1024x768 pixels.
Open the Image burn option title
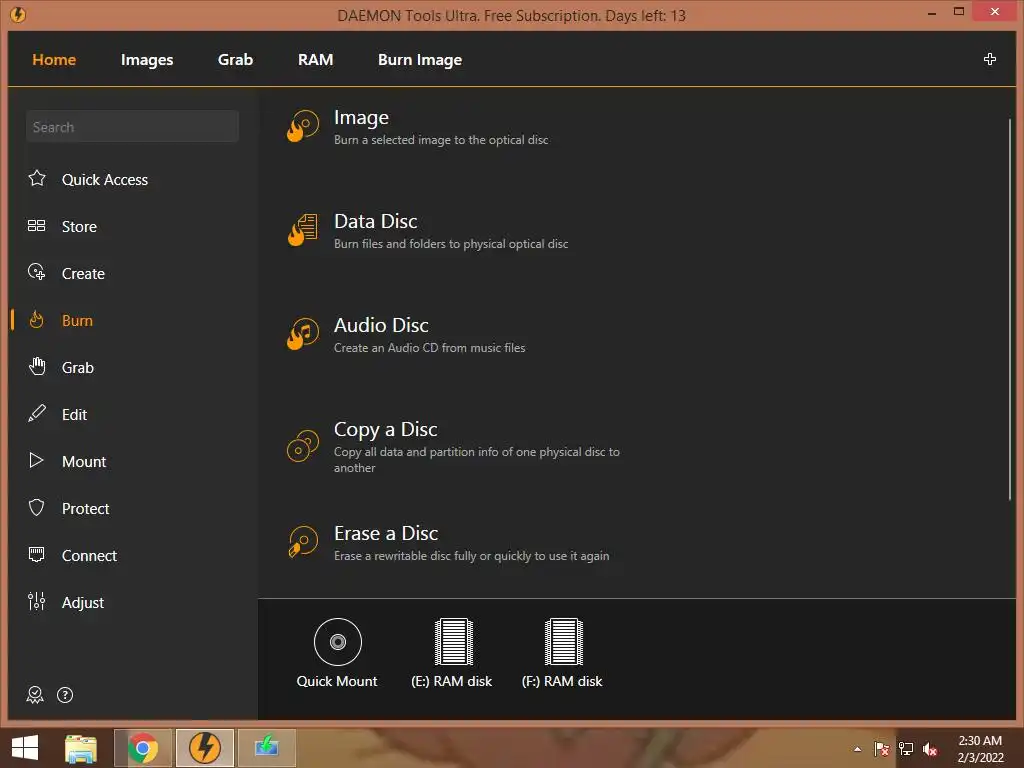click(361, 118)
